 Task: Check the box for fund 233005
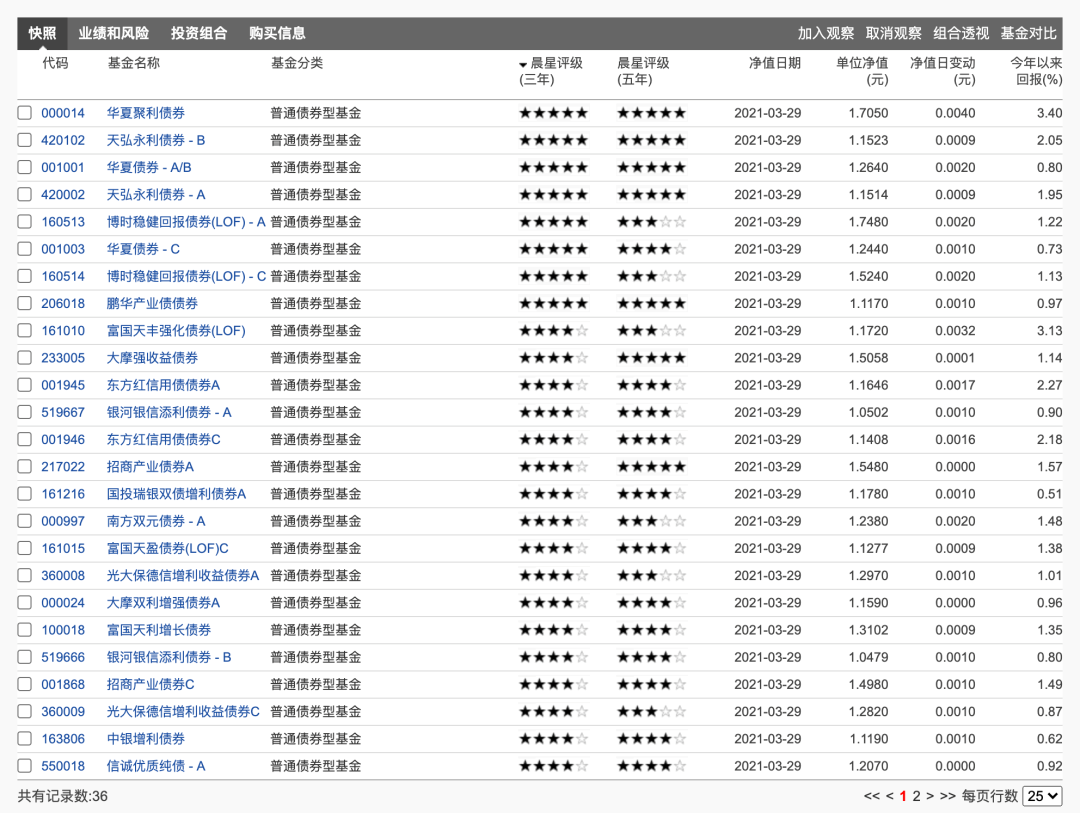(25, 358)
